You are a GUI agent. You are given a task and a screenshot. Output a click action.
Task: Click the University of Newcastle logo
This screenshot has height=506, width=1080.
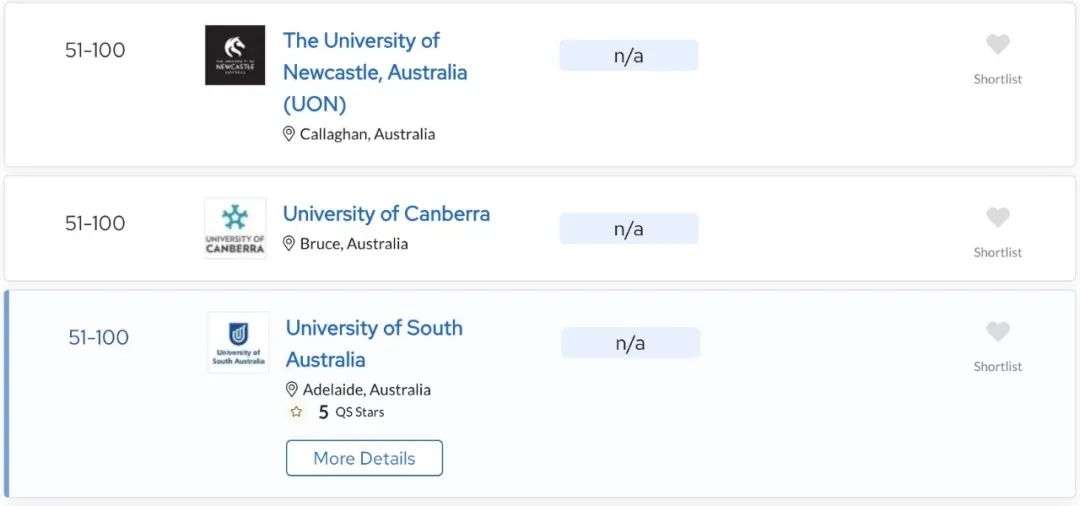[235, 55]
